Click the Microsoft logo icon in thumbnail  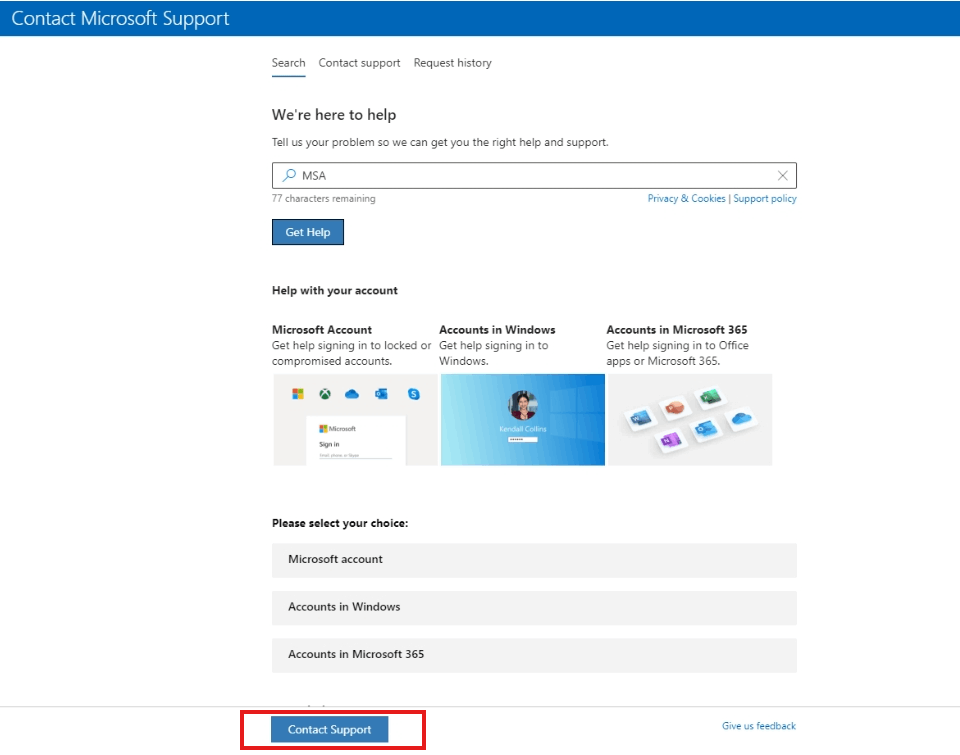(x=298, y=394)
